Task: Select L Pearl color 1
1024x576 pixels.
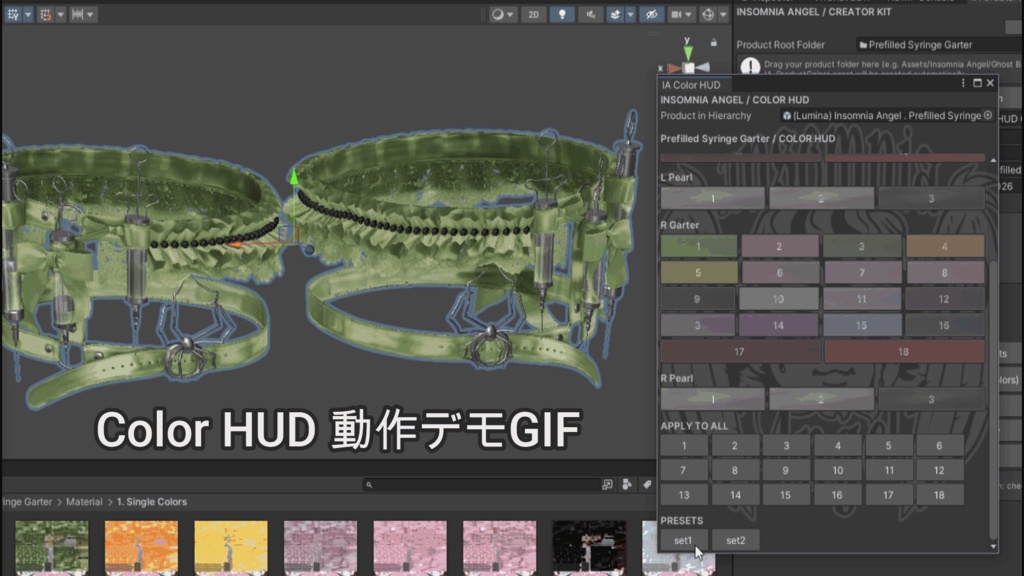Action: coord(712,198)
